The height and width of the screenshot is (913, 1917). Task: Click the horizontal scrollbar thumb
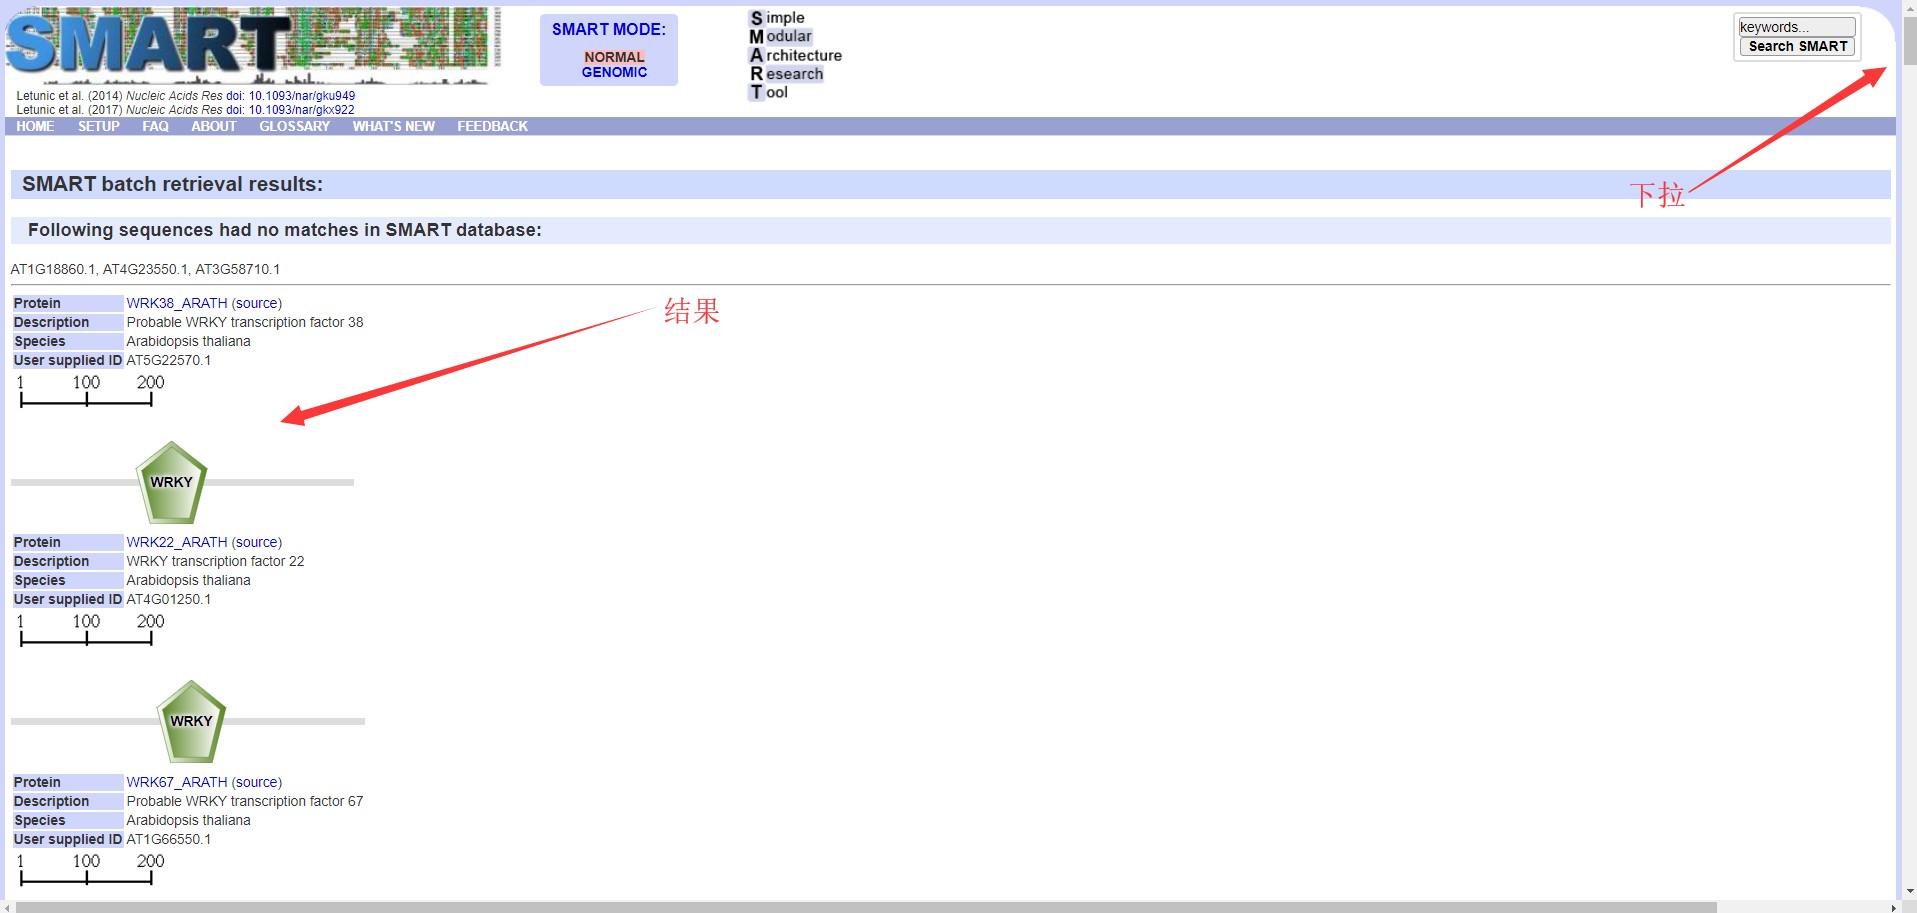[x=866, y=907]
